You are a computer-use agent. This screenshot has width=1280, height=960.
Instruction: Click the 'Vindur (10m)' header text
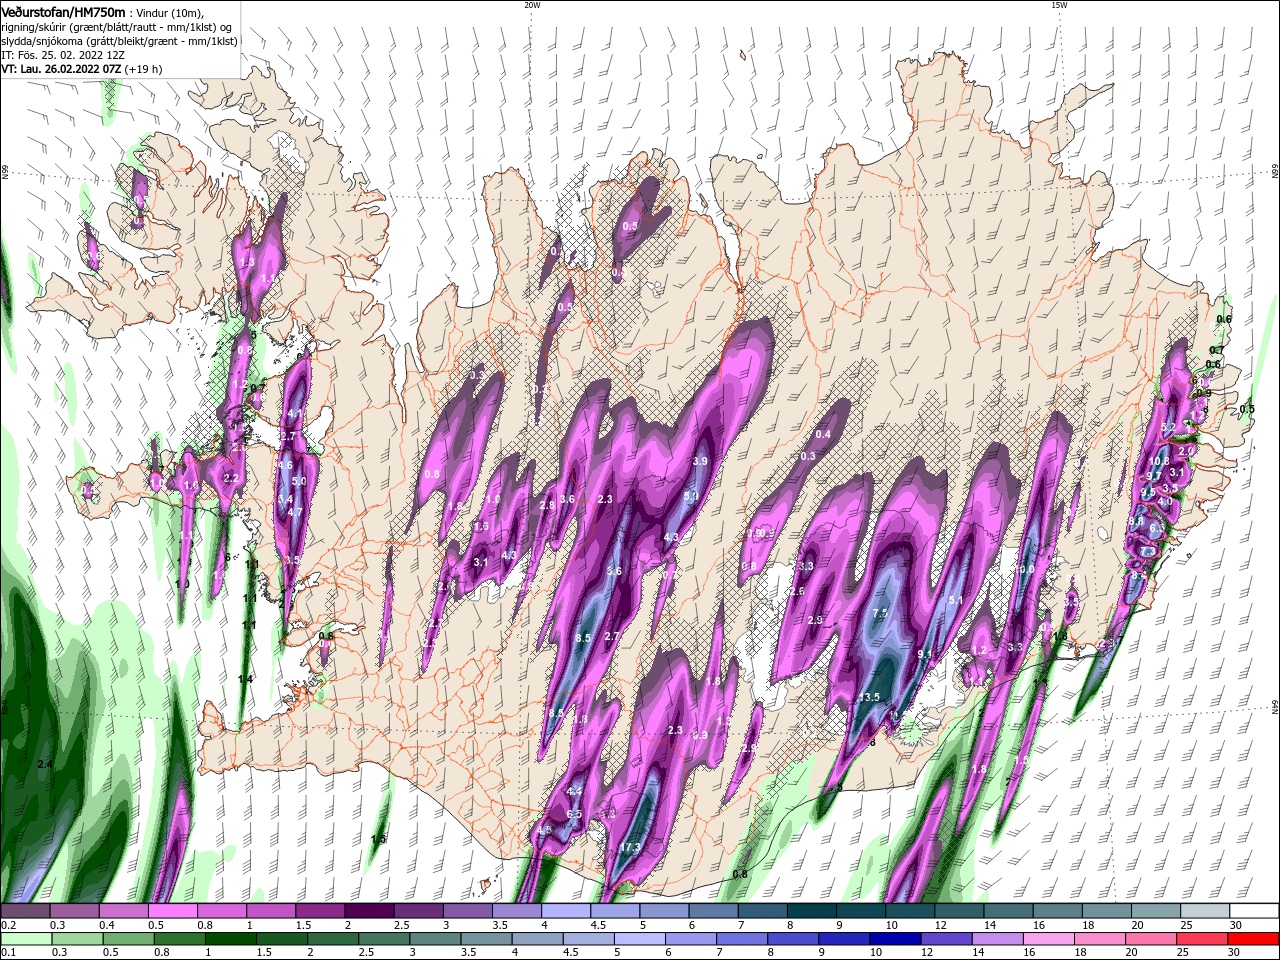[x=169, y=13]
